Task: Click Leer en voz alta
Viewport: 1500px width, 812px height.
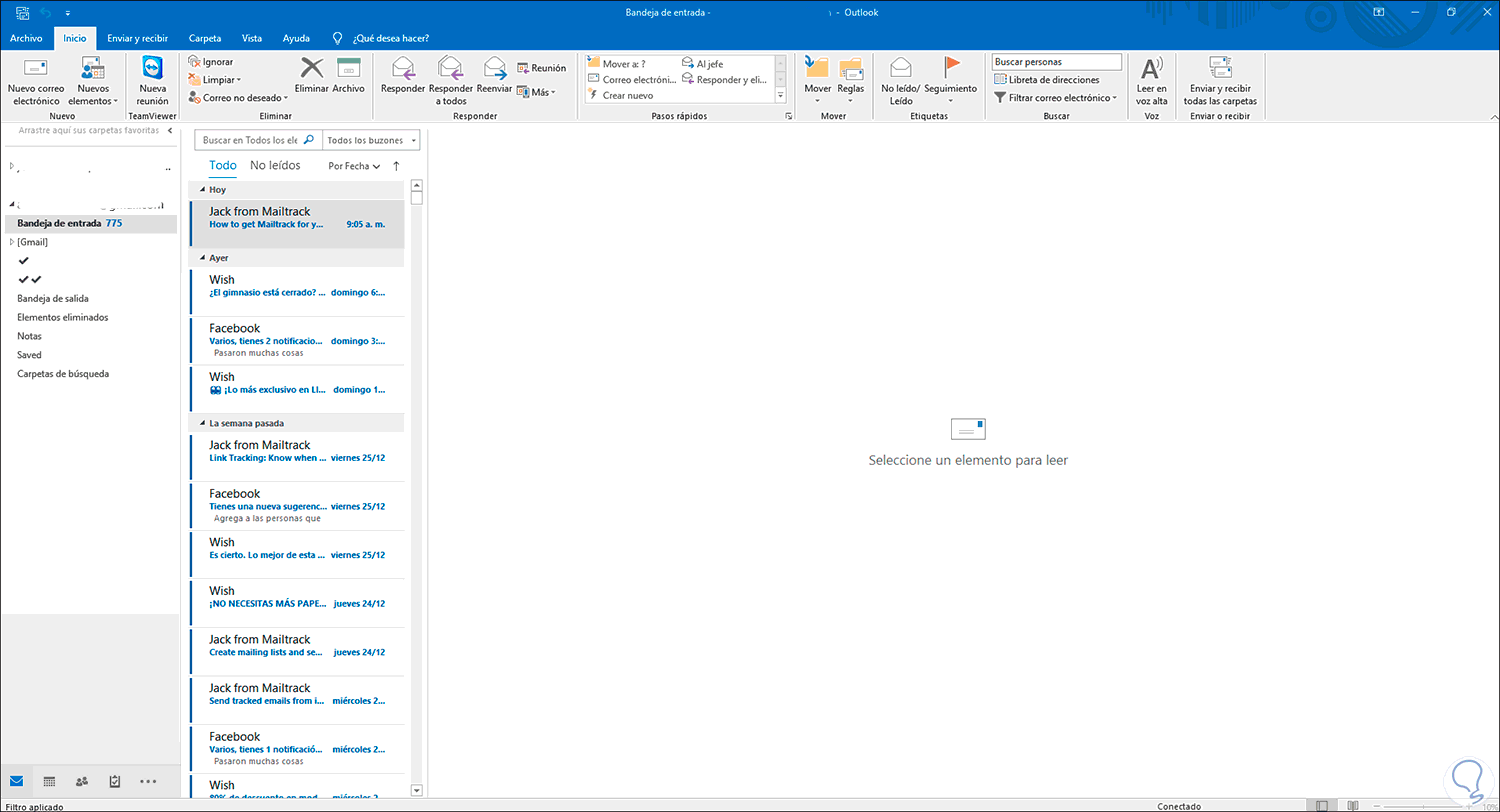Action: pos(1152,82)
